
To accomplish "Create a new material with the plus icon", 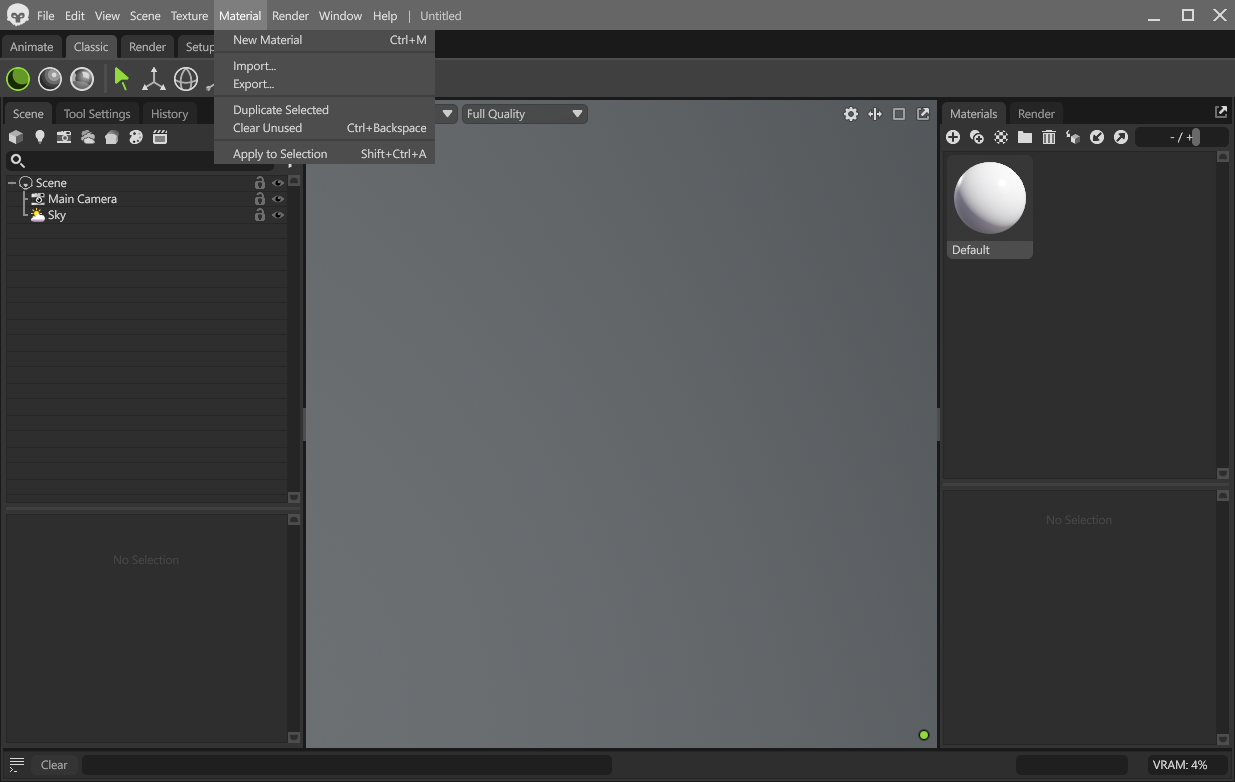I will [x=953, y=137].
